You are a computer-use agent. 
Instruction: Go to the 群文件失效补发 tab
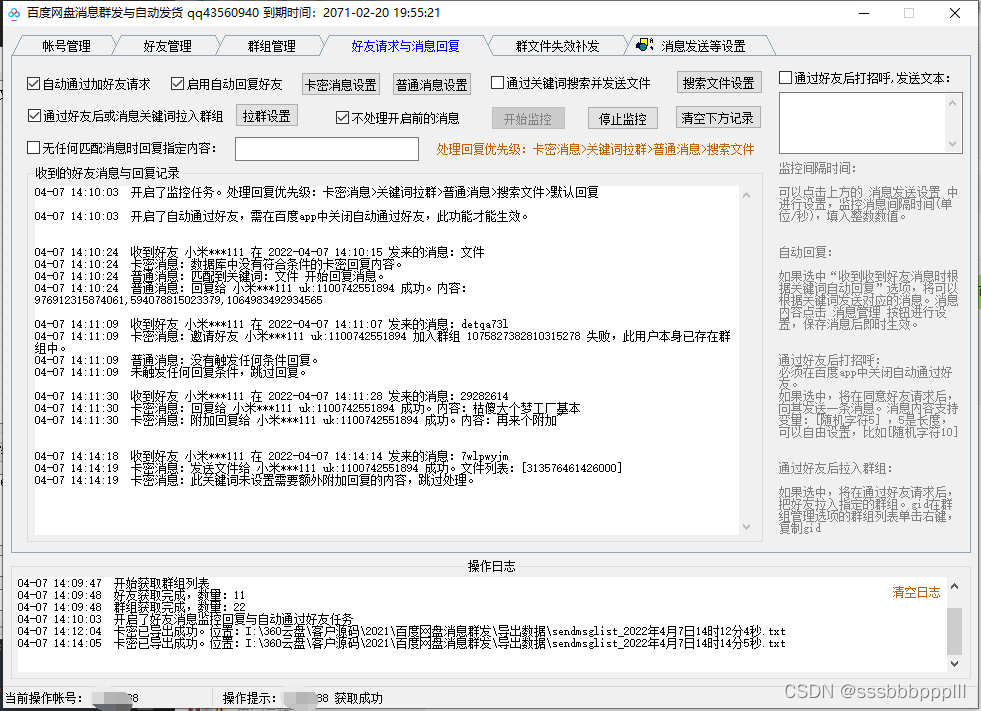[x=557, y=46]
